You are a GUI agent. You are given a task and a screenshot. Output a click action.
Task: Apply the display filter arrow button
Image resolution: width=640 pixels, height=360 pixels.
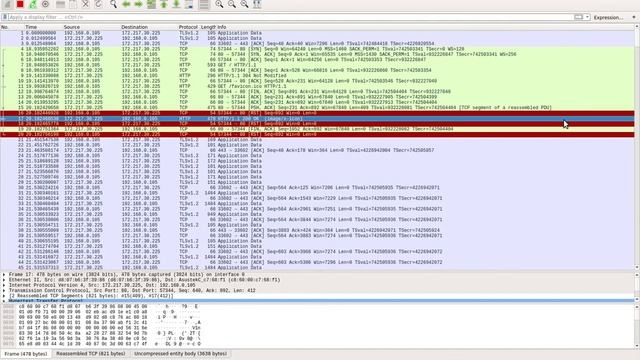tap(578, 17)
